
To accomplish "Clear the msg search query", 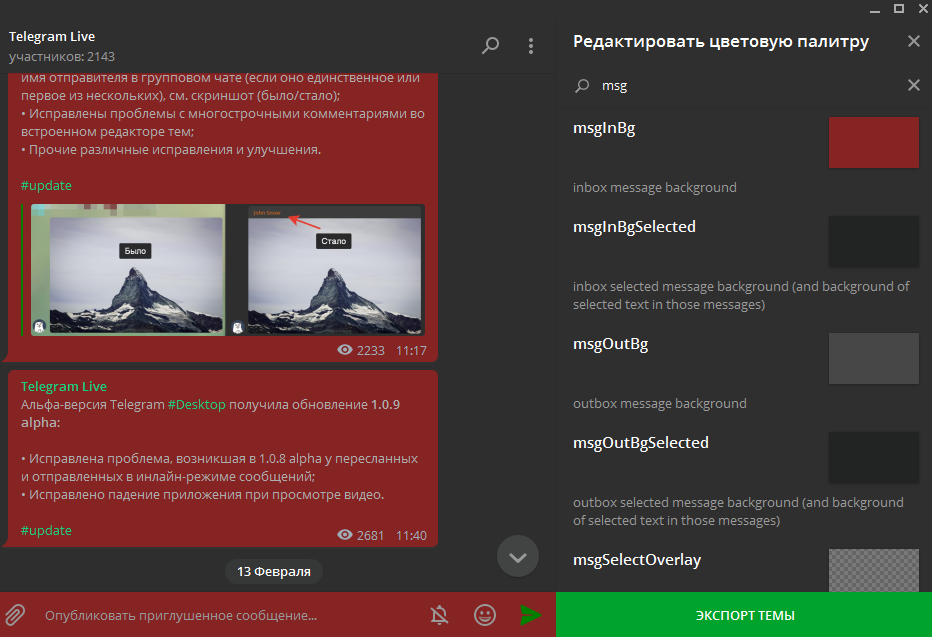I will coord(913,86).
